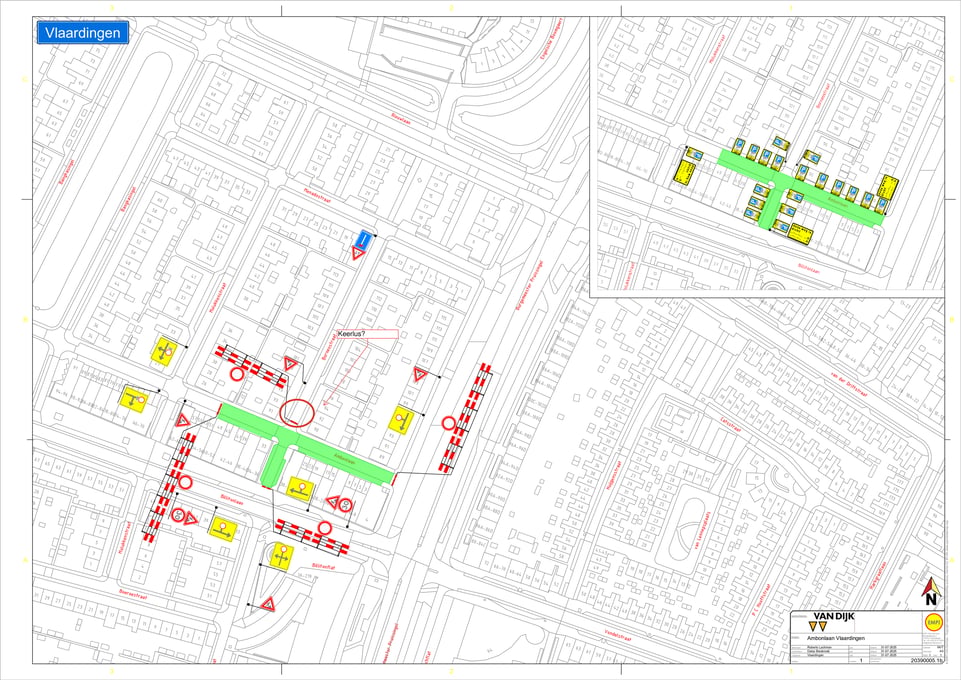
Task: Select the round yellow EMPI logo
Action: pos(933,622)
